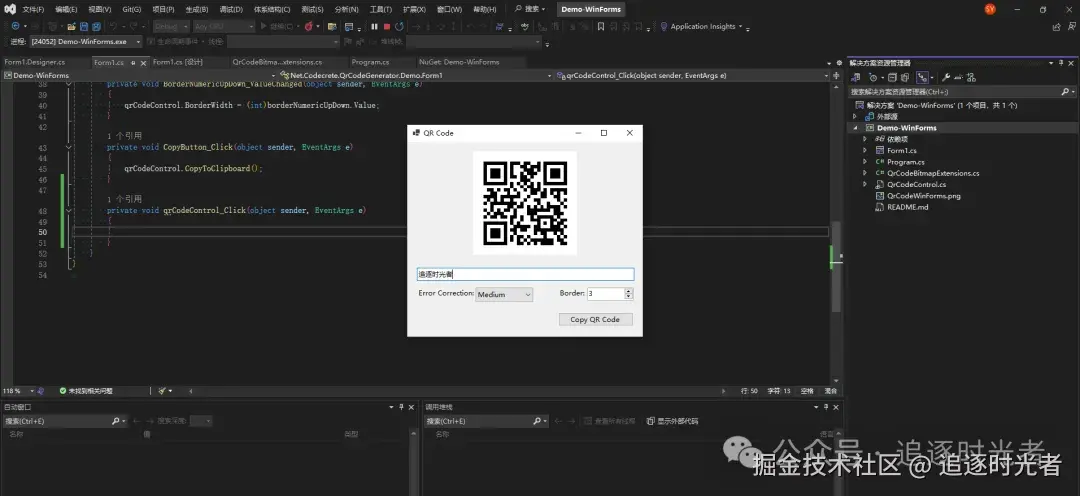Click the Sync with Active Document icon
1080x496 pixels.
point(922,77)
